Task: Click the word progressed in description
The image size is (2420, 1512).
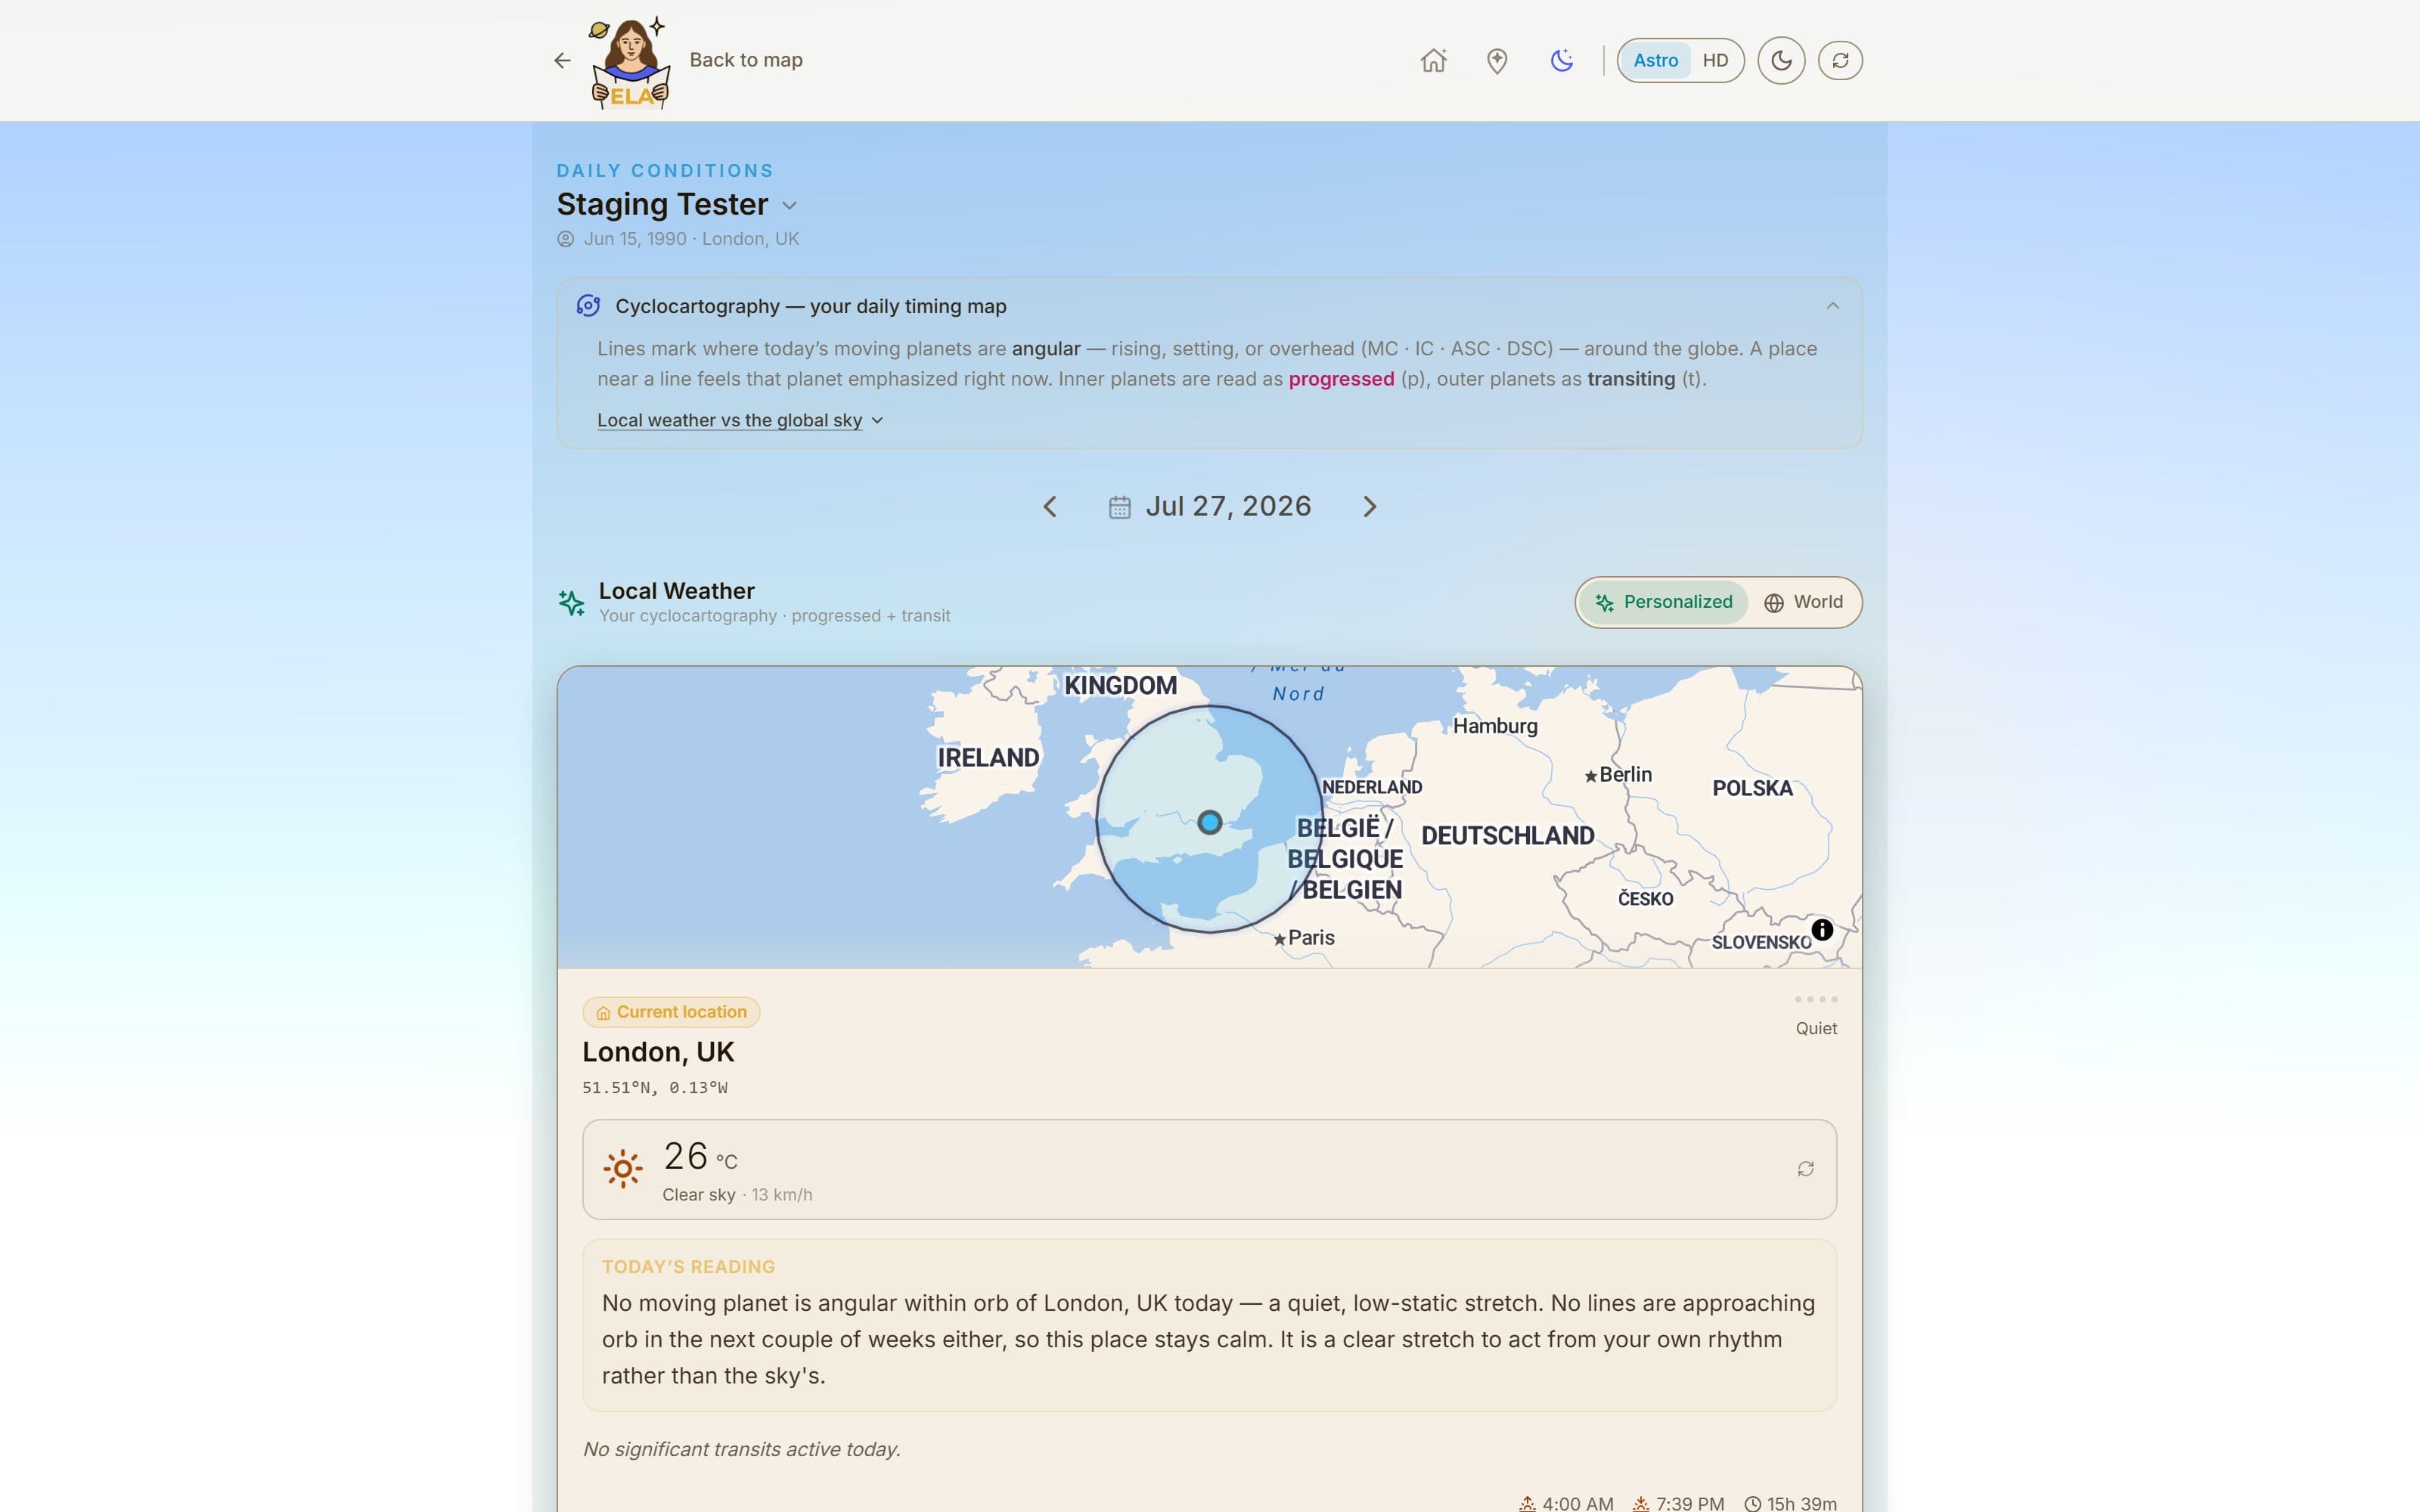Action: 1341,379
